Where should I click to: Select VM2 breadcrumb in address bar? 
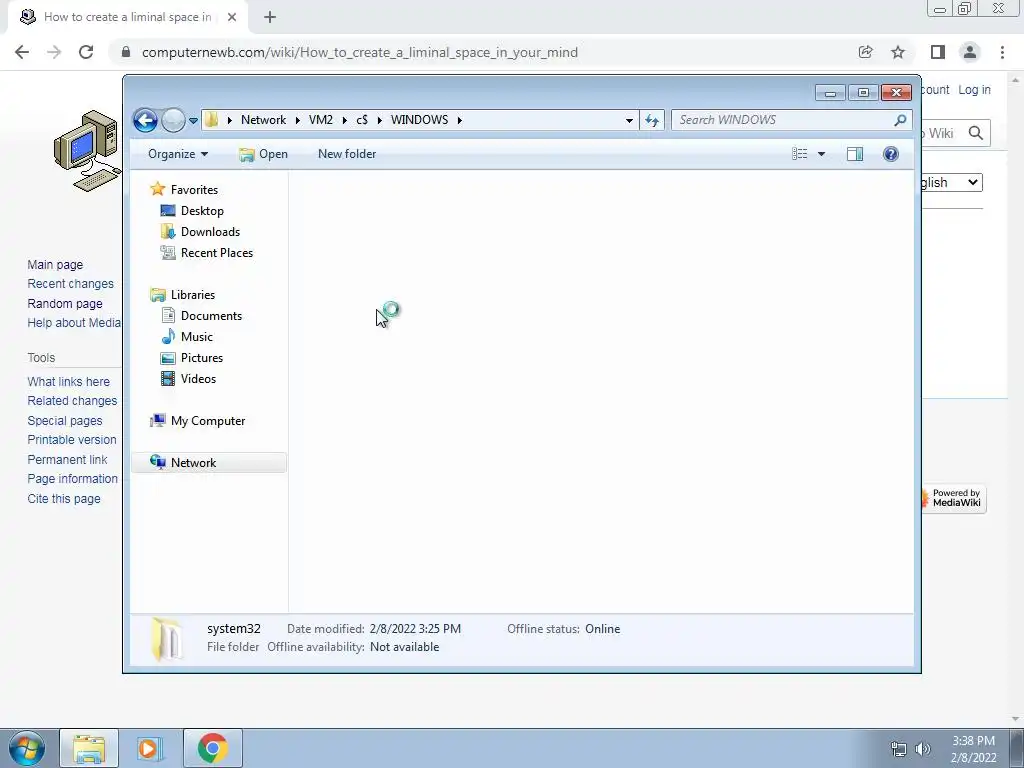pos(321,120)
